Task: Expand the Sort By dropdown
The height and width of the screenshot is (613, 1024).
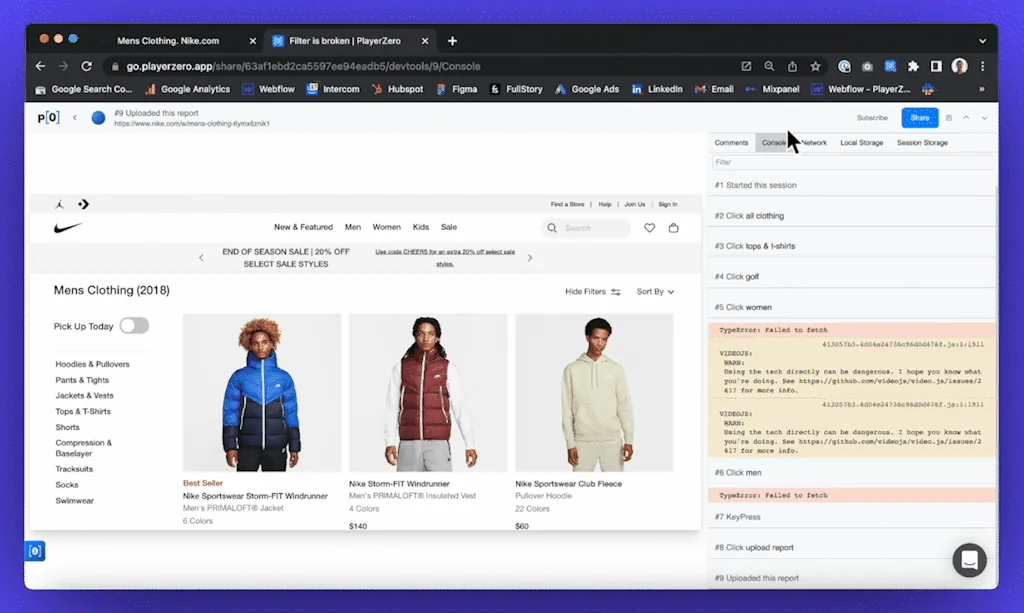Action: coord(655,292)
